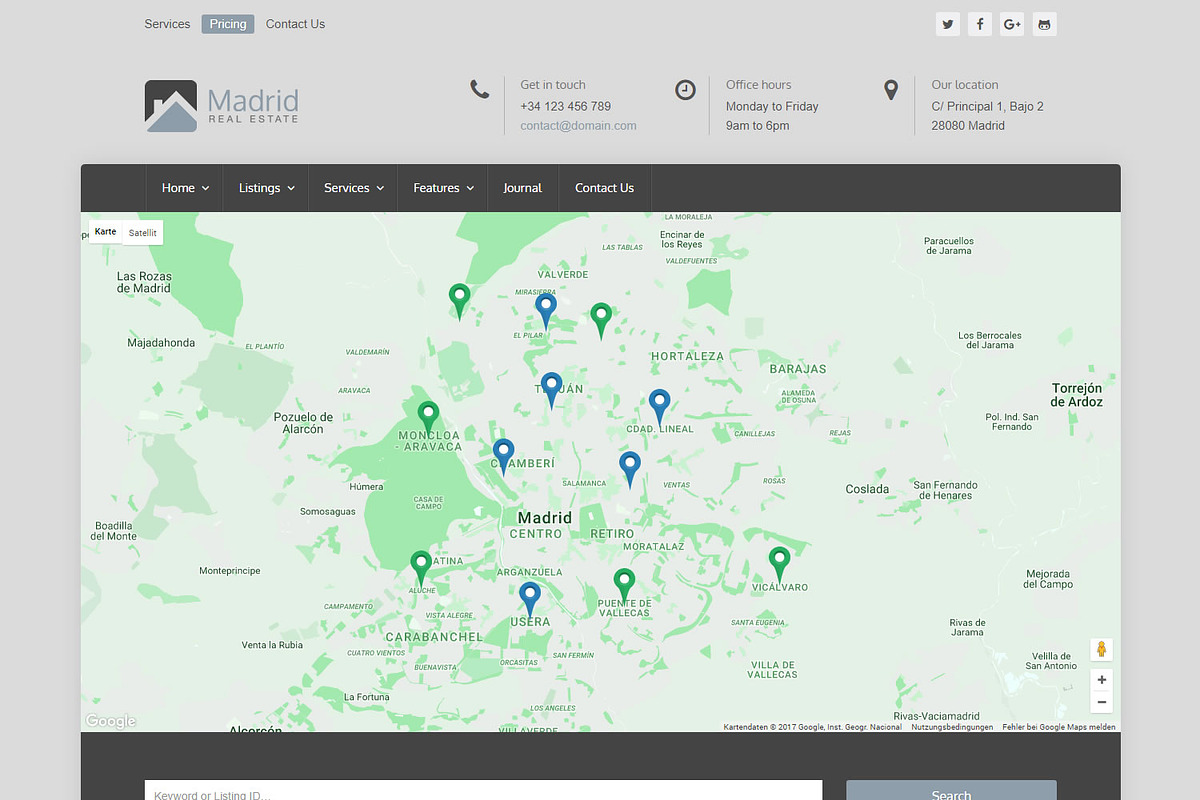Select the blue map marker on Tetuán

(551, 389)
